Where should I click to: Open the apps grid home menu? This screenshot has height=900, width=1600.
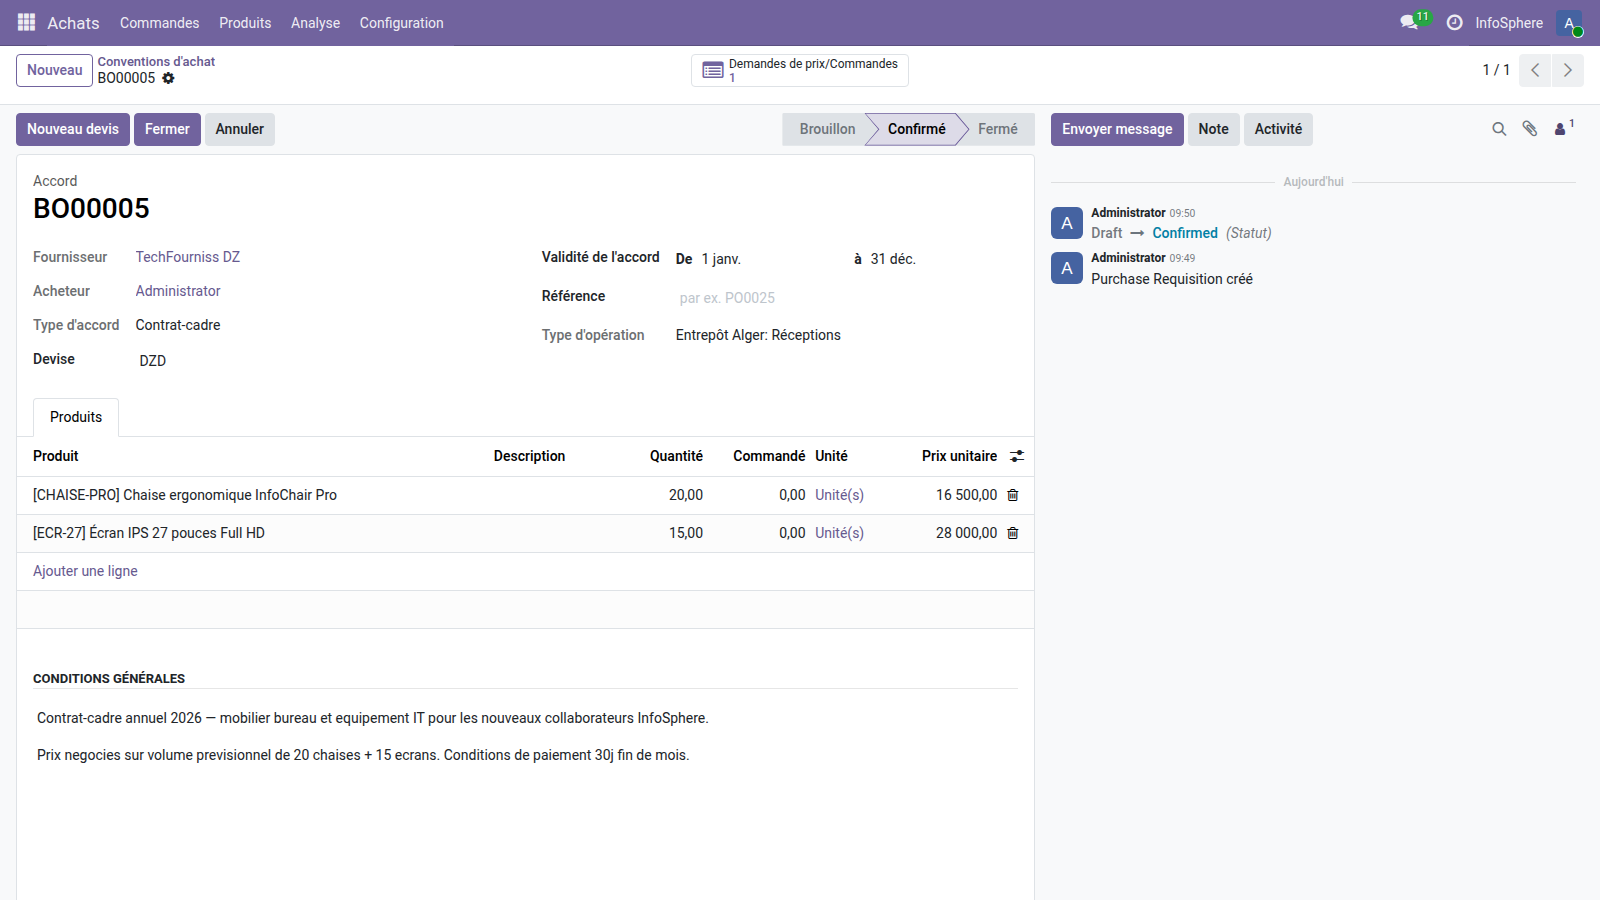[27, 22]
